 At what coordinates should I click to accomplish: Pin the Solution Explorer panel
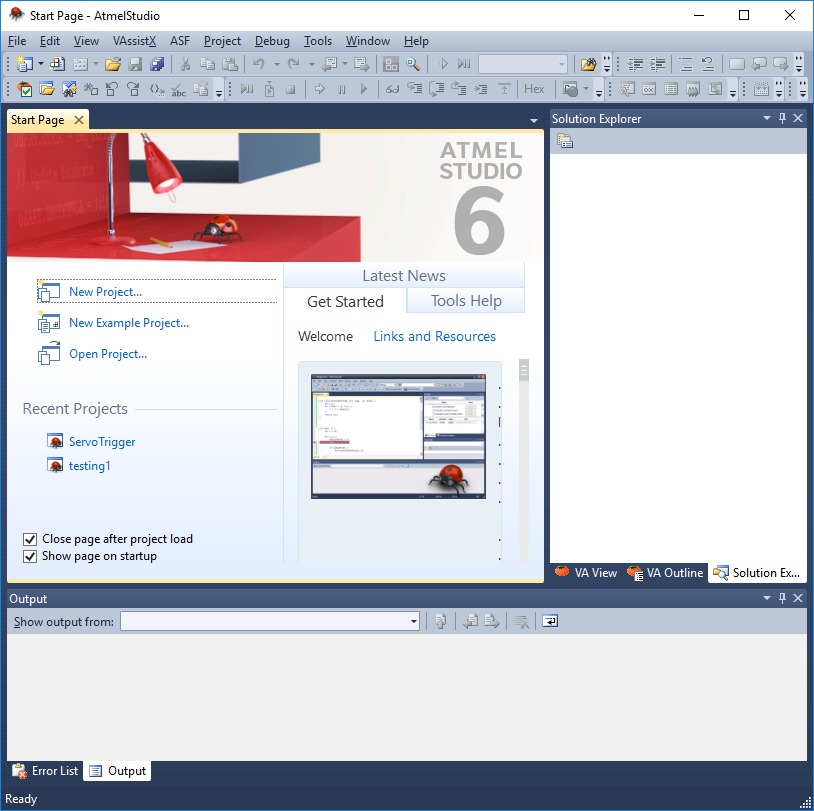(x=782, y=118)
